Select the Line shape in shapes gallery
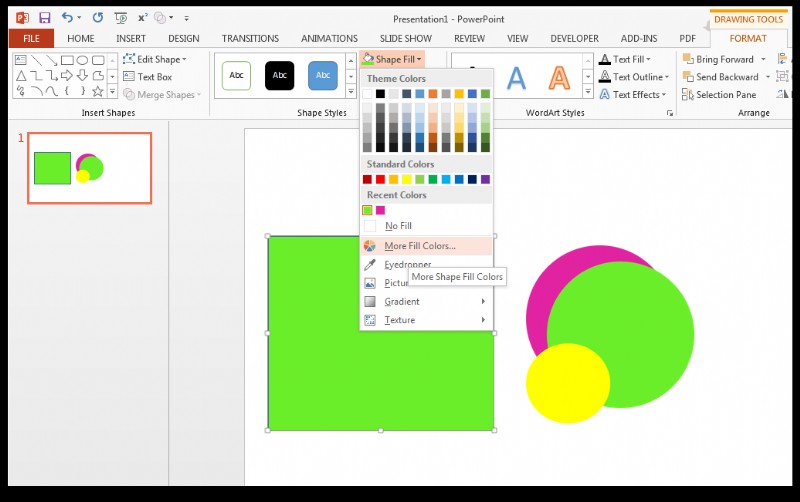The height and width of the screenshot is (502, 800). click(x=36, y=60)
